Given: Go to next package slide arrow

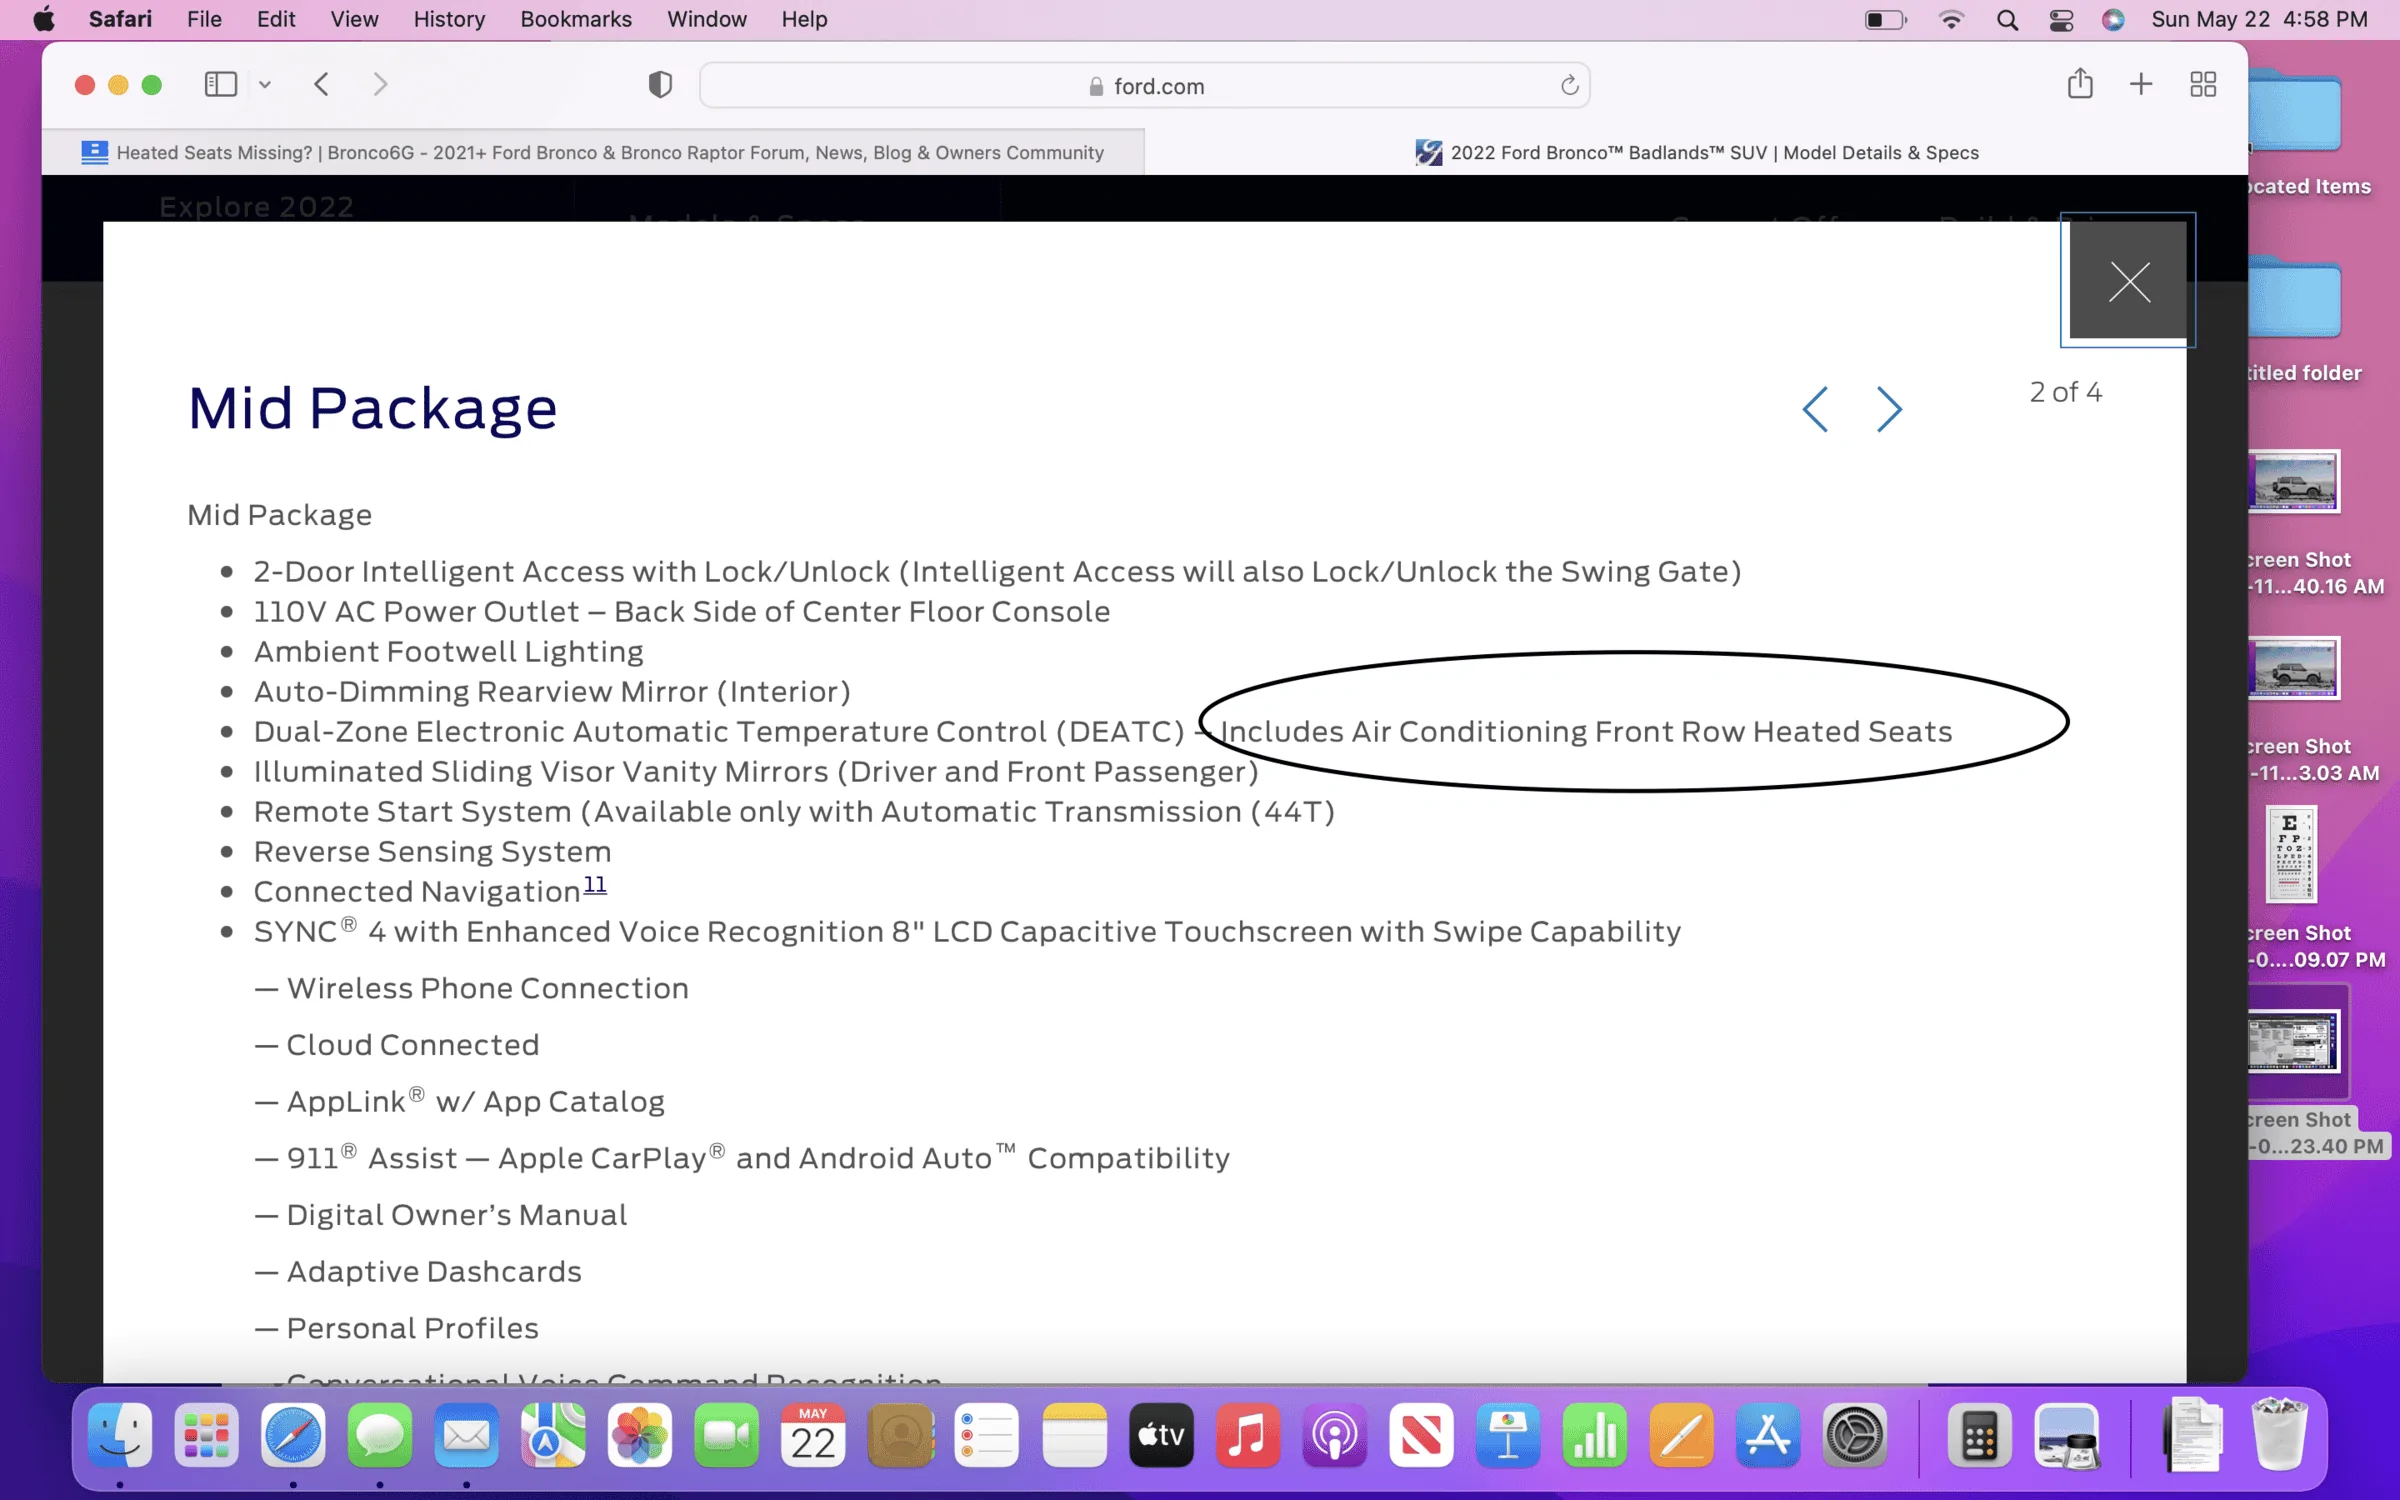Looking at the screenshot, I should pyautogui.click(x=1888, y=409).
